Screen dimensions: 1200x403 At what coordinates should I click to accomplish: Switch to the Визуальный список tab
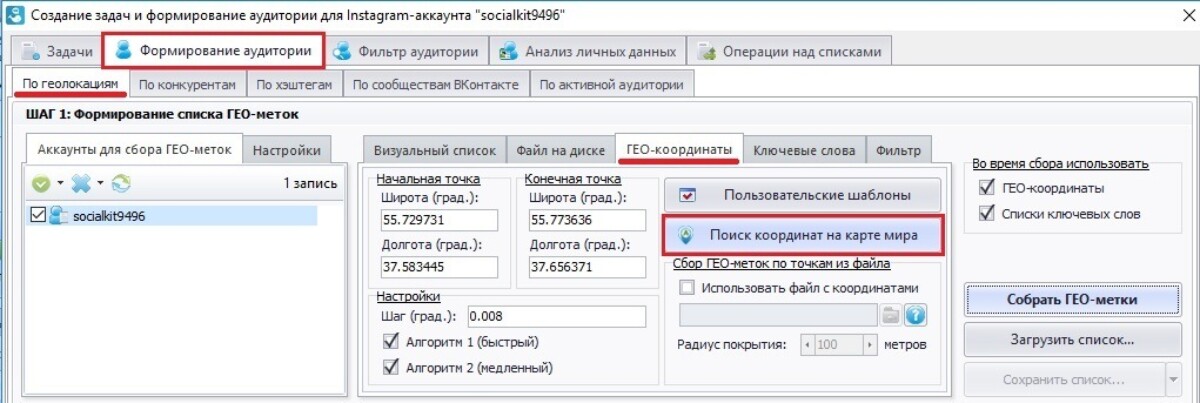[435, 151]
